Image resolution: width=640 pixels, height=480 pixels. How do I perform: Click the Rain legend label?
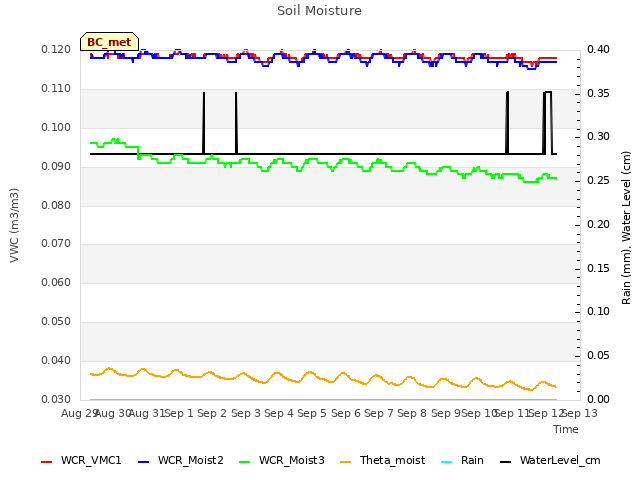click(x=472, y=460)
